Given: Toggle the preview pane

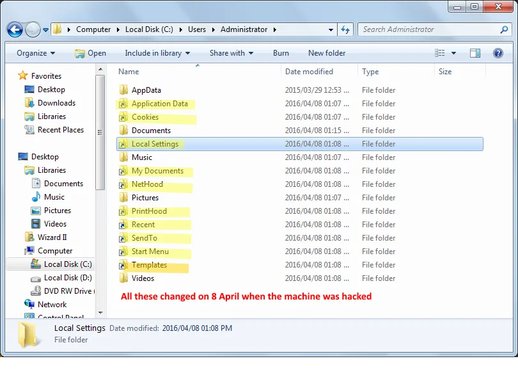Looking at the screenshot, I should click(x=475, y=53).
